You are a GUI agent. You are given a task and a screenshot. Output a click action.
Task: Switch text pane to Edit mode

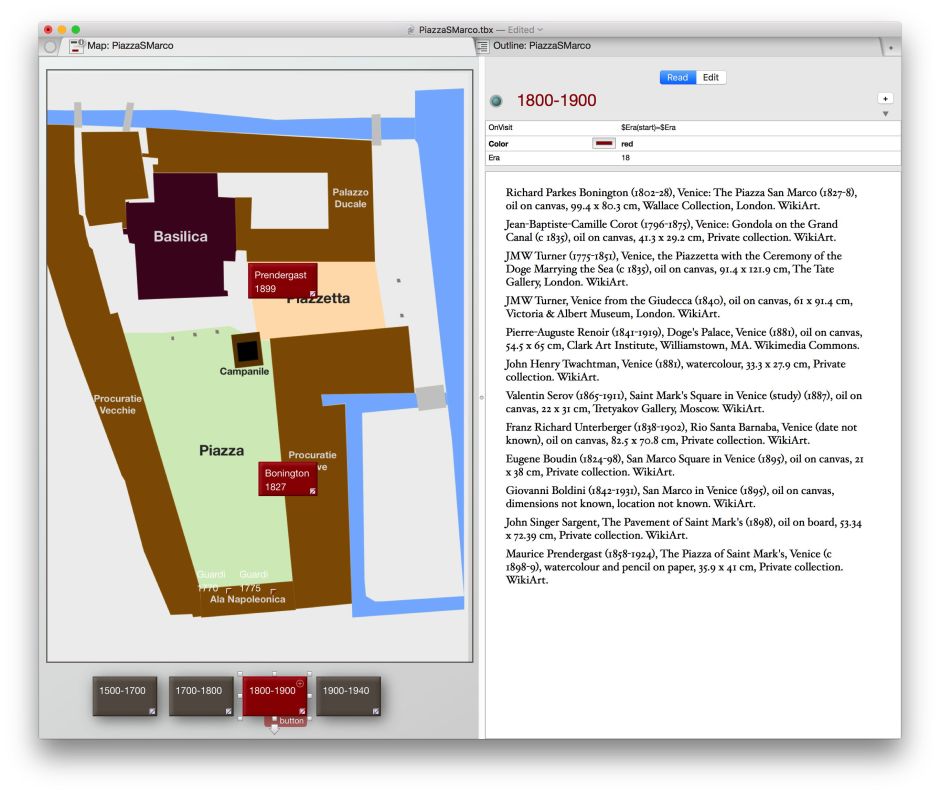click(x=711, y=77)
